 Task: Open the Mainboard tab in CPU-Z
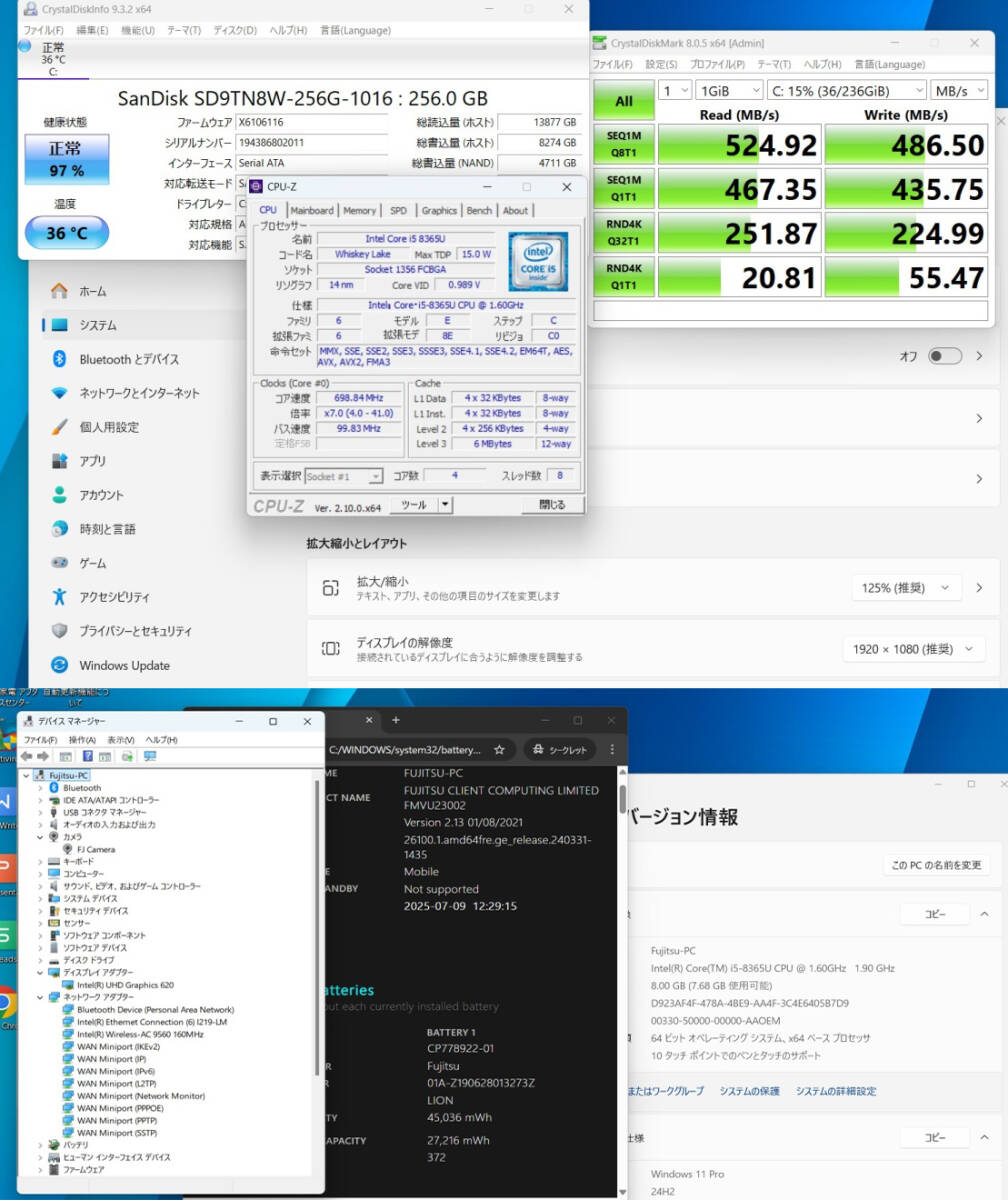click(x=312, y=211)
